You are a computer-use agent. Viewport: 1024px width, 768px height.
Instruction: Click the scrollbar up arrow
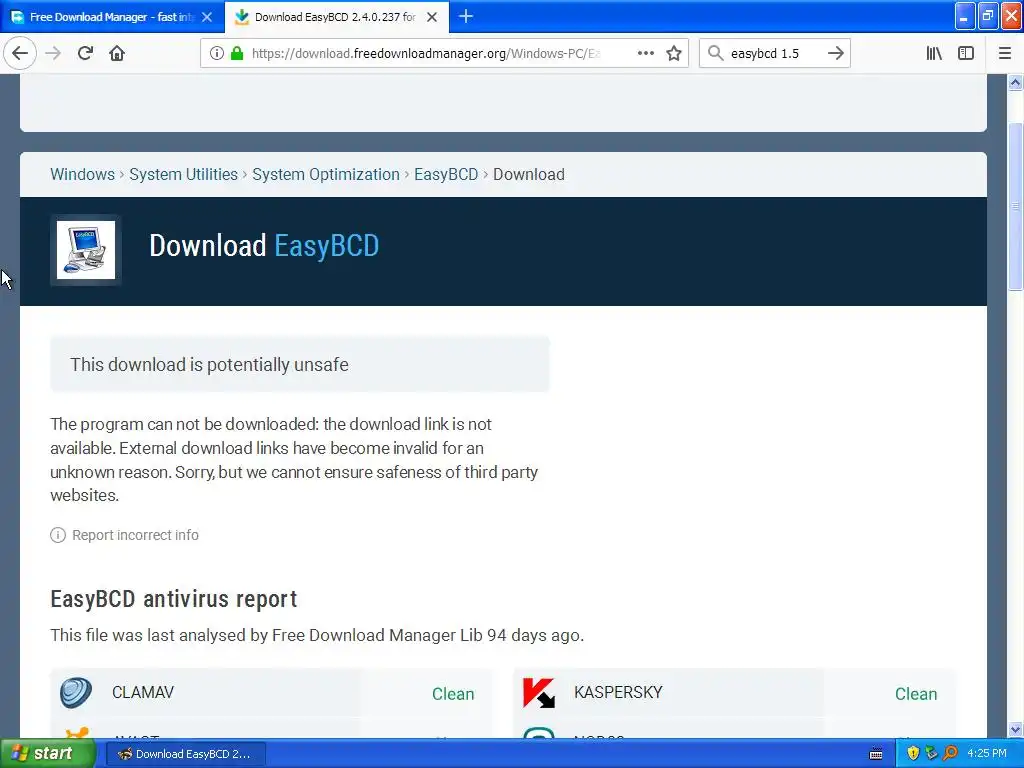[1016, 82]
